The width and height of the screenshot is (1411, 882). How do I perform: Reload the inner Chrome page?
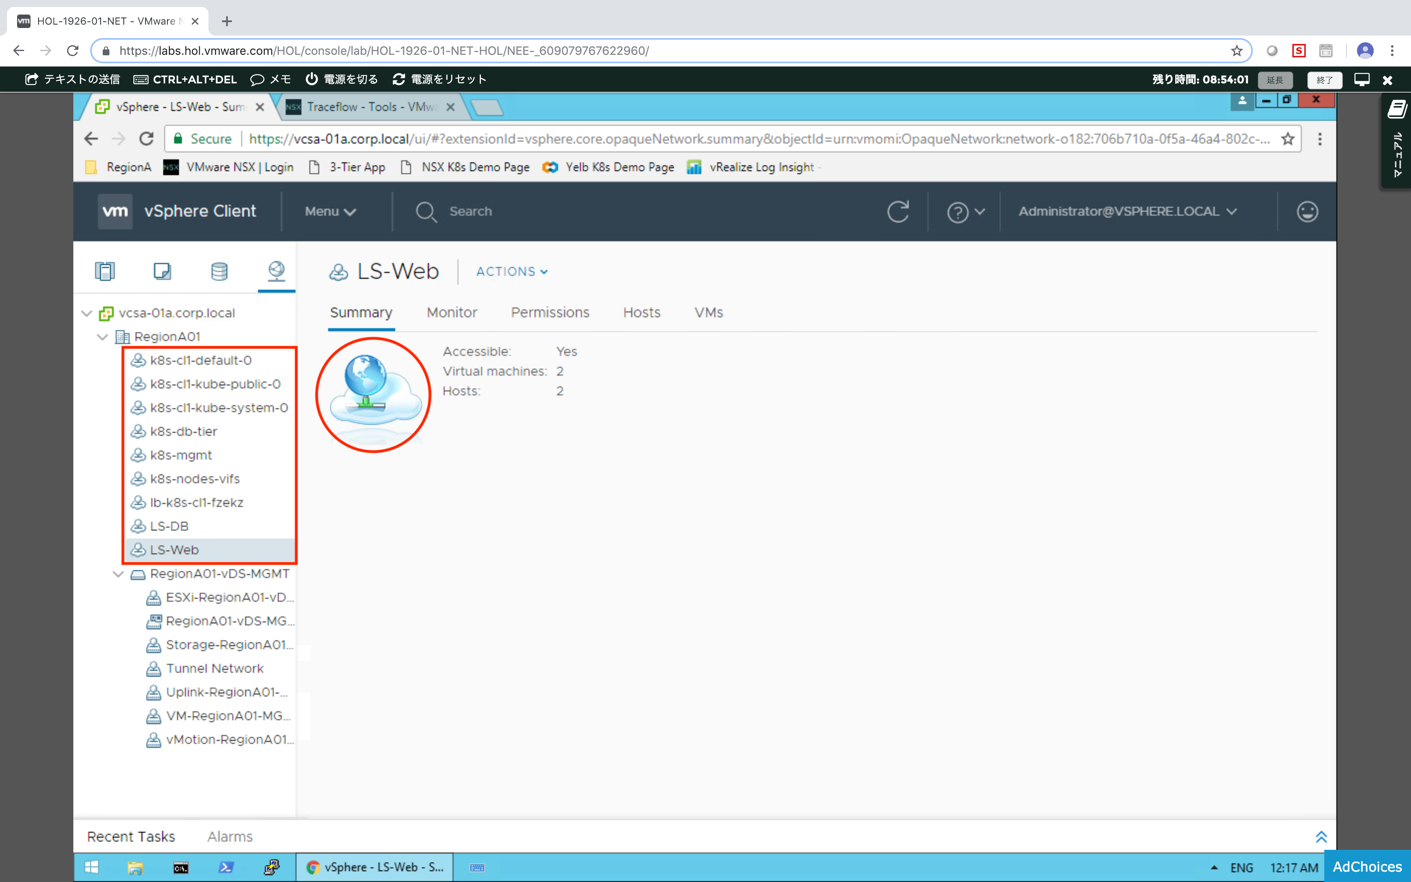[146, 139]
